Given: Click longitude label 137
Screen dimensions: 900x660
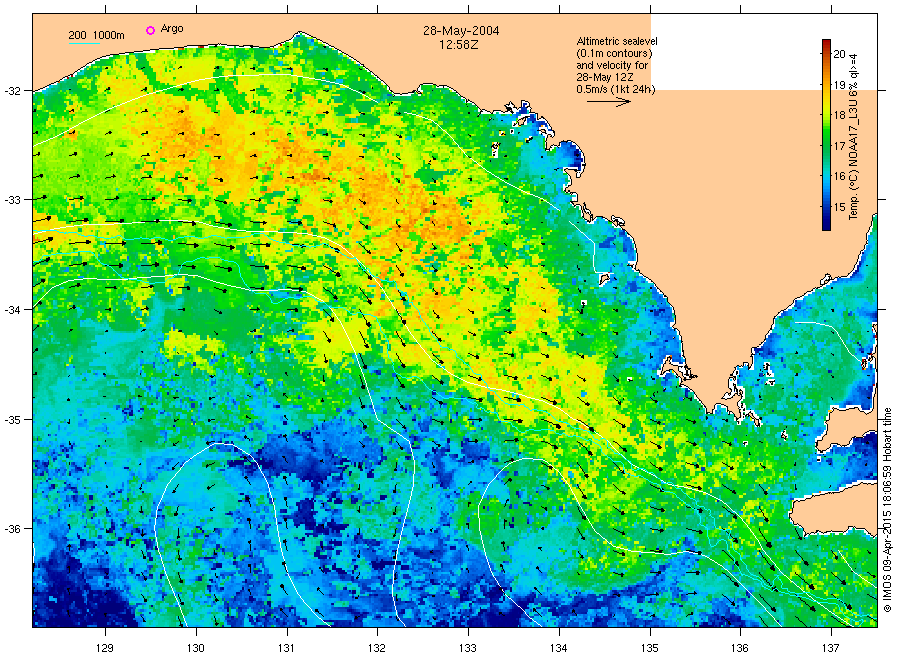Looking at the screenshot, I should pyautogui.click(x=831, y=648).
